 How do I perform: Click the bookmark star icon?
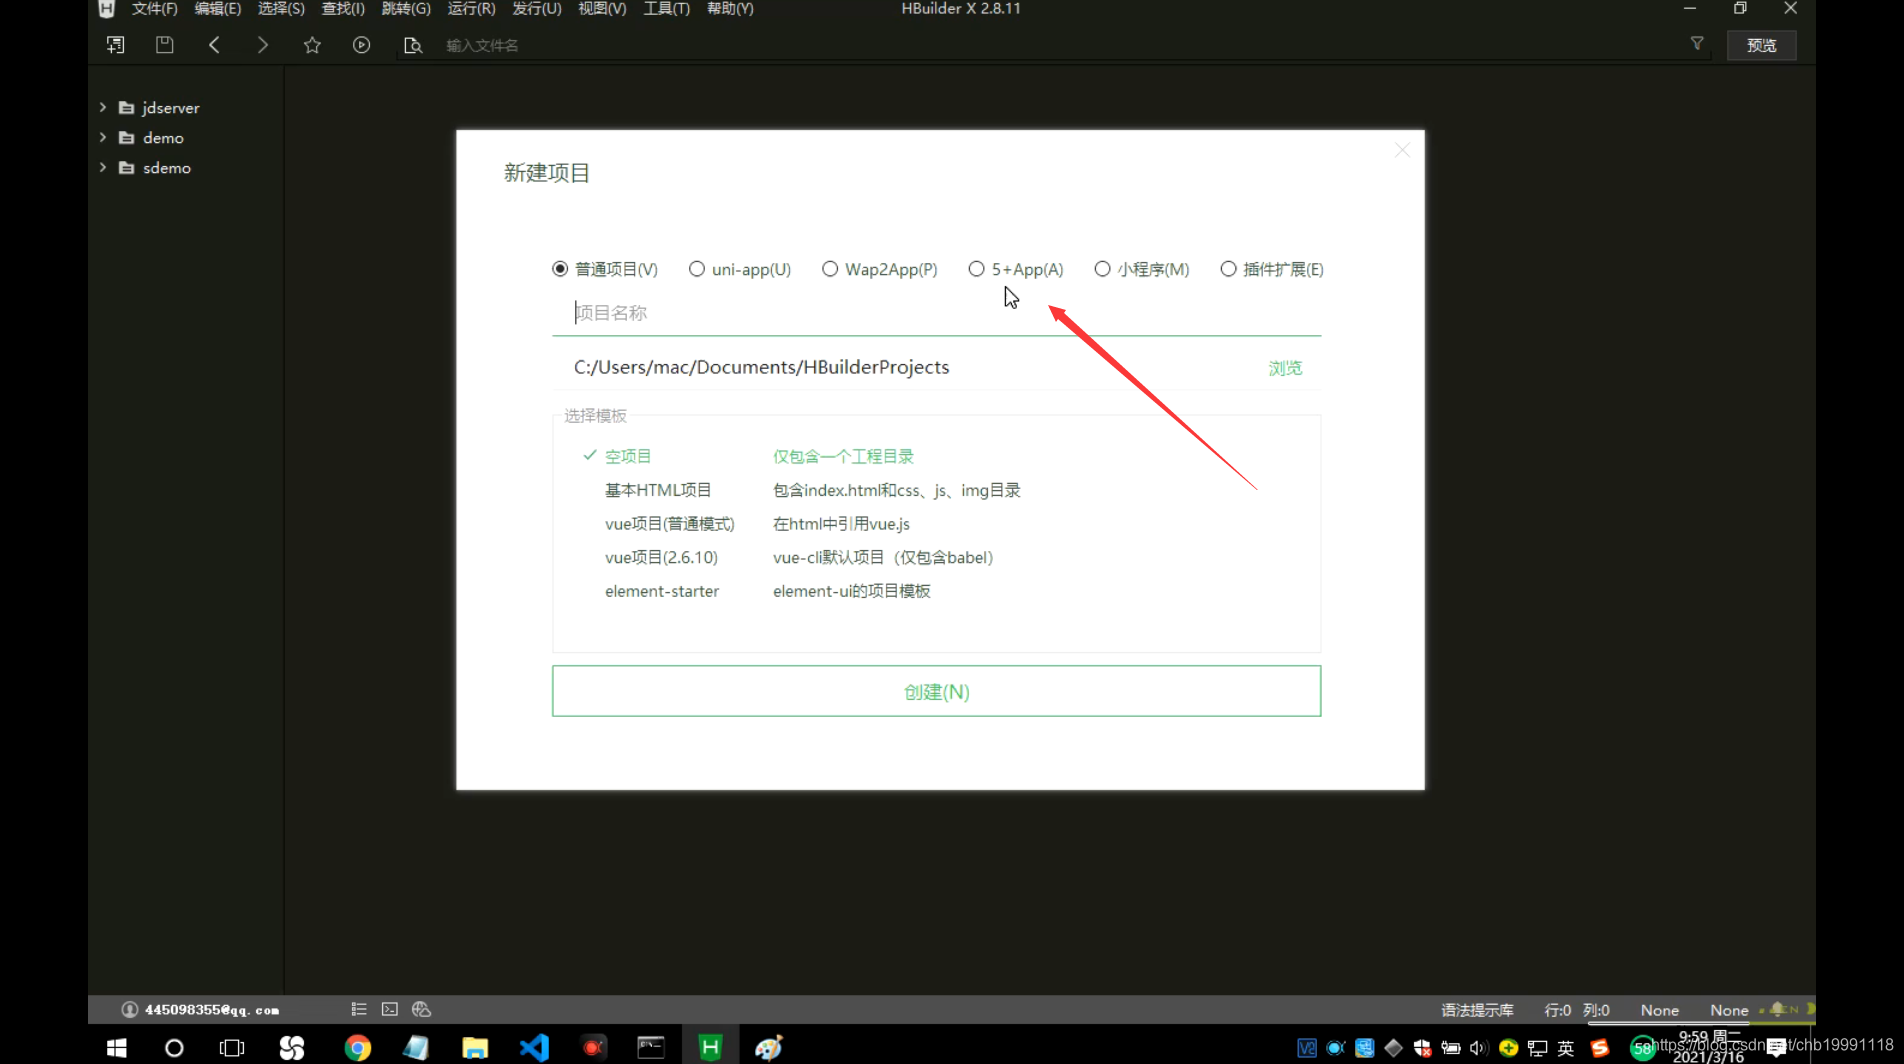(312, 45)
